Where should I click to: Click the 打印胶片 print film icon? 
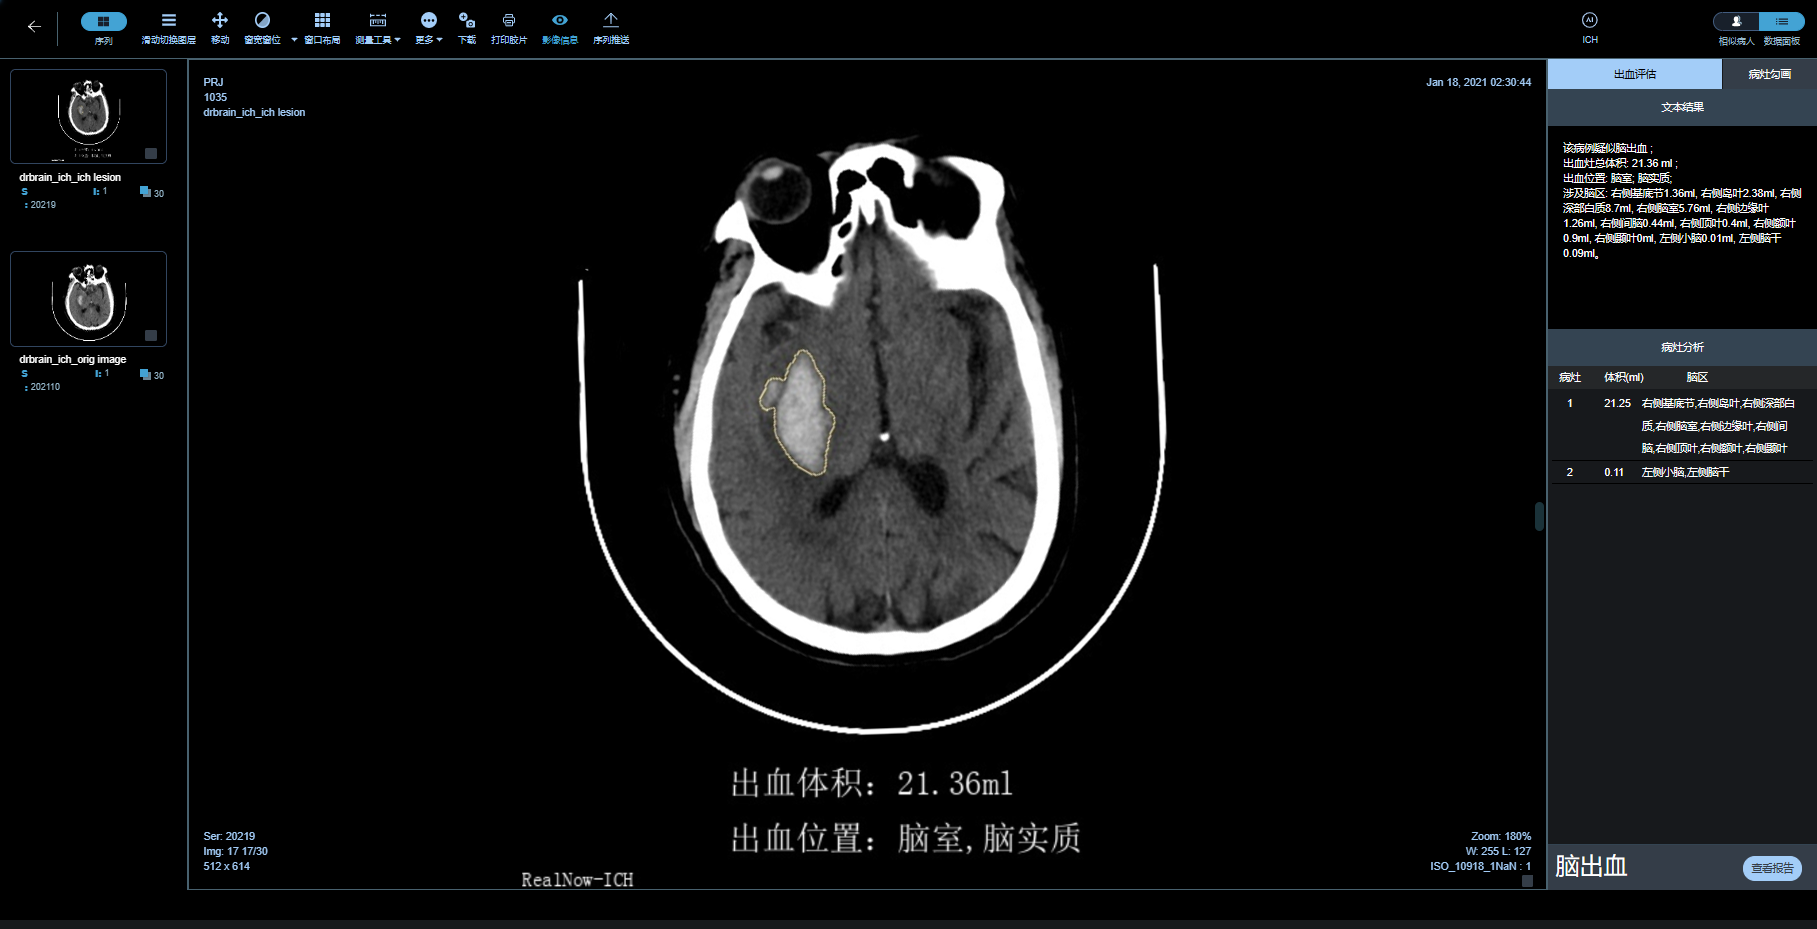[x=508, y=21]
